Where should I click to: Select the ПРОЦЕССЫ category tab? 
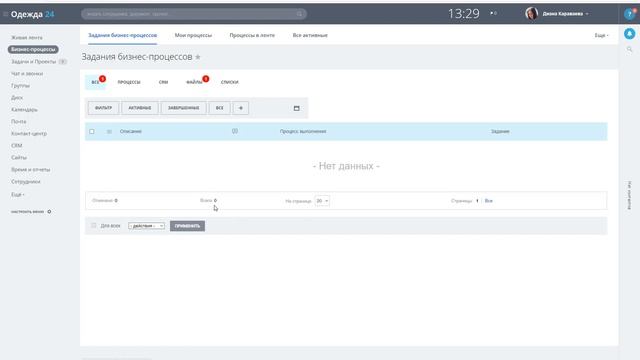pos(129,82)
